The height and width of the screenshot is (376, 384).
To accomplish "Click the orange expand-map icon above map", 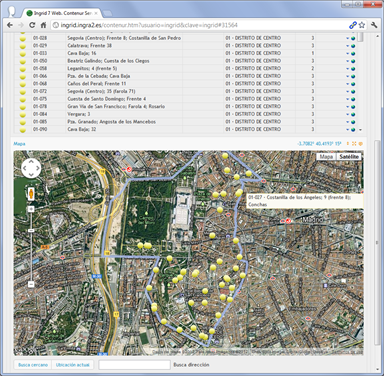I will pos(354,144).
